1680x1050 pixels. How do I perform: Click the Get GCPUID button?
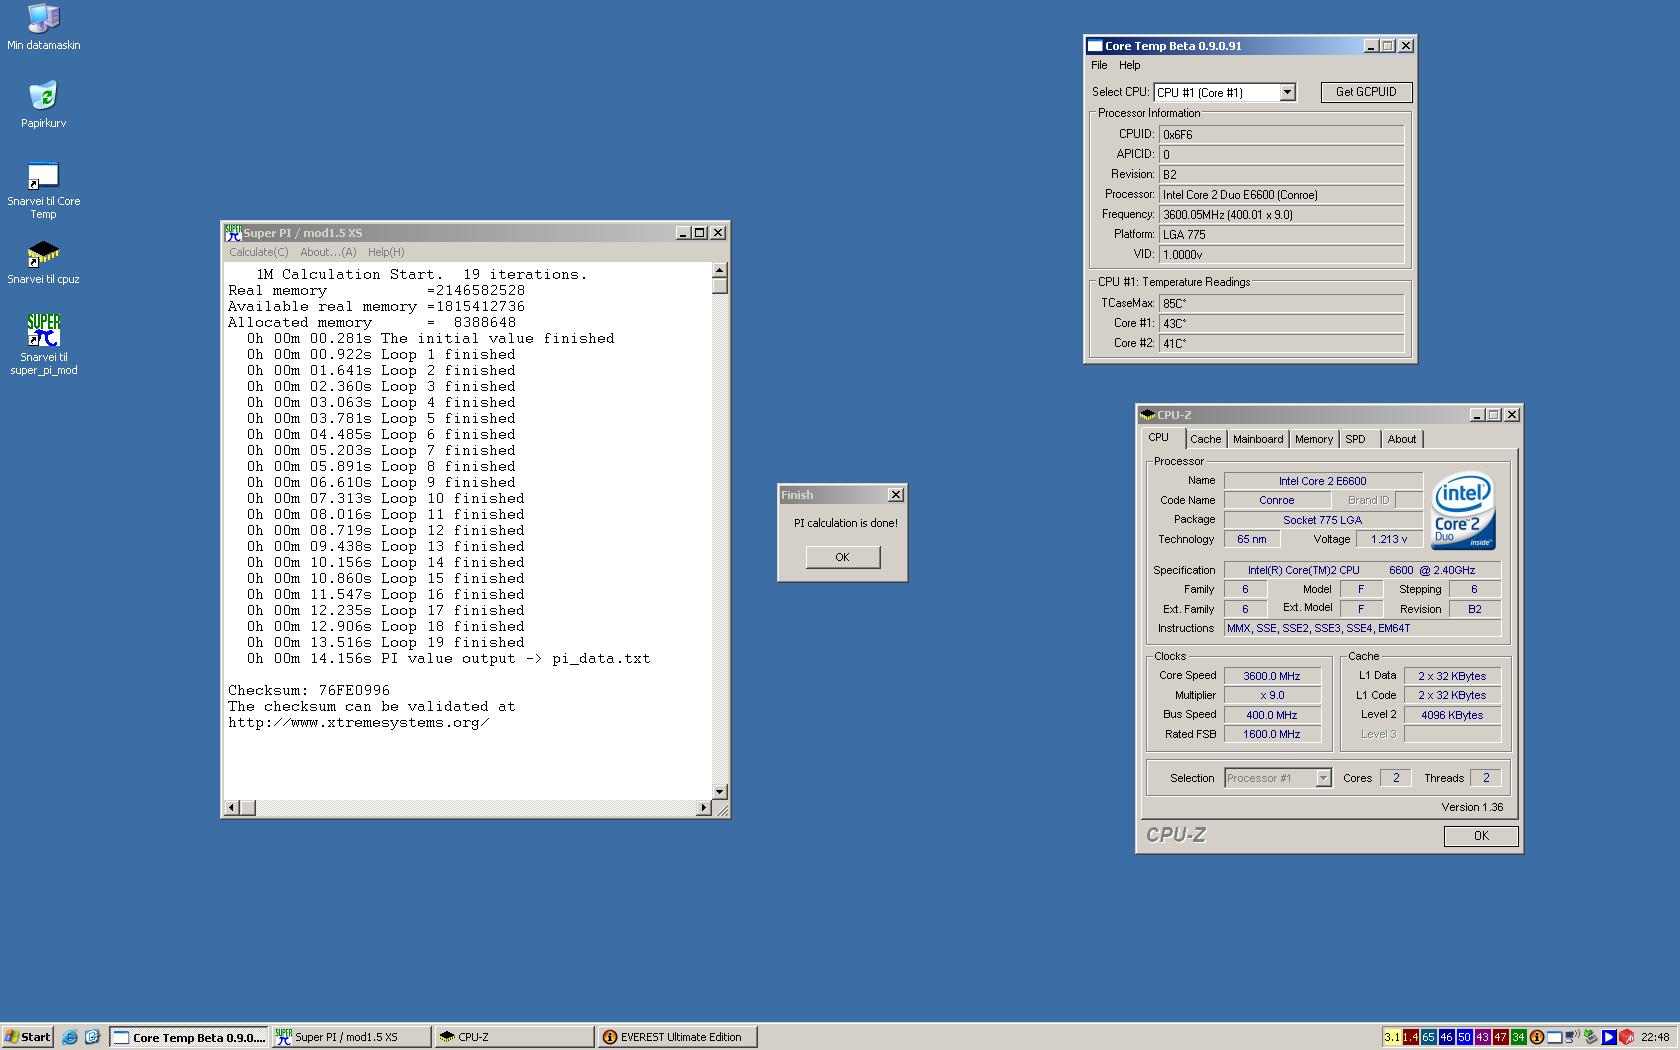coord(1366,92)
